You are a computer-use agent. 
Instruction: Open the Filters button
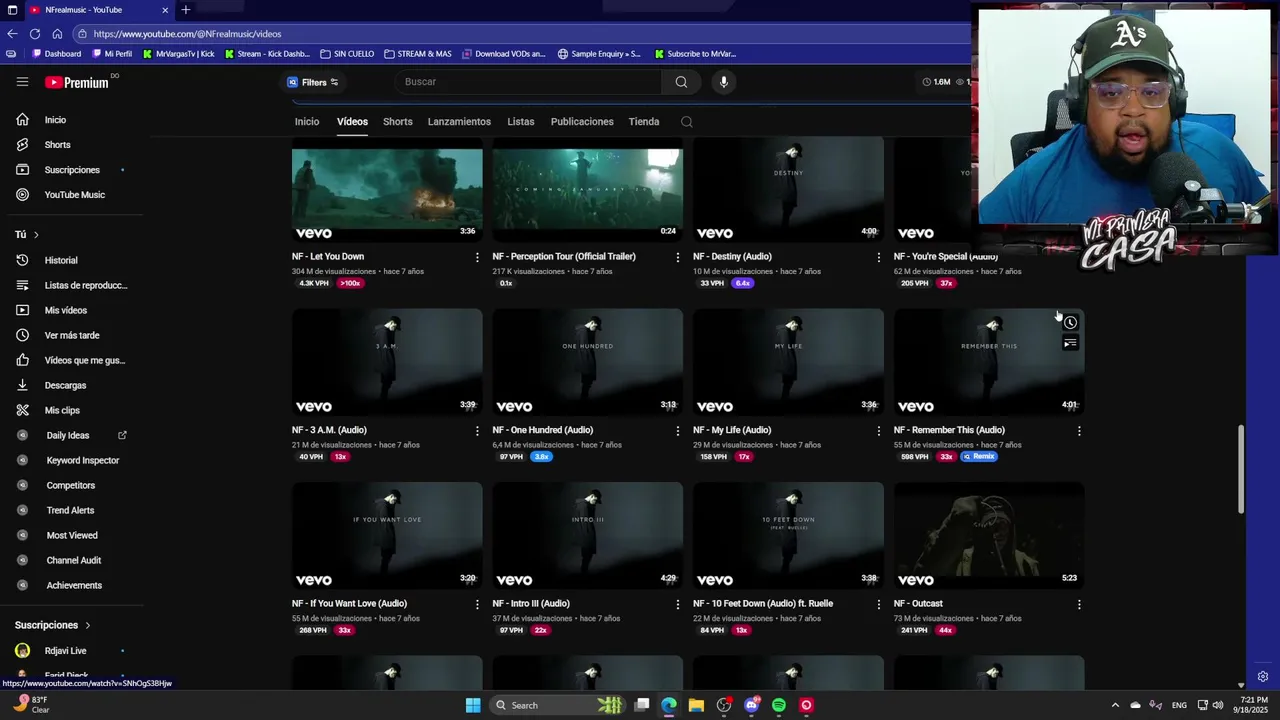click(x=313, y=82)
